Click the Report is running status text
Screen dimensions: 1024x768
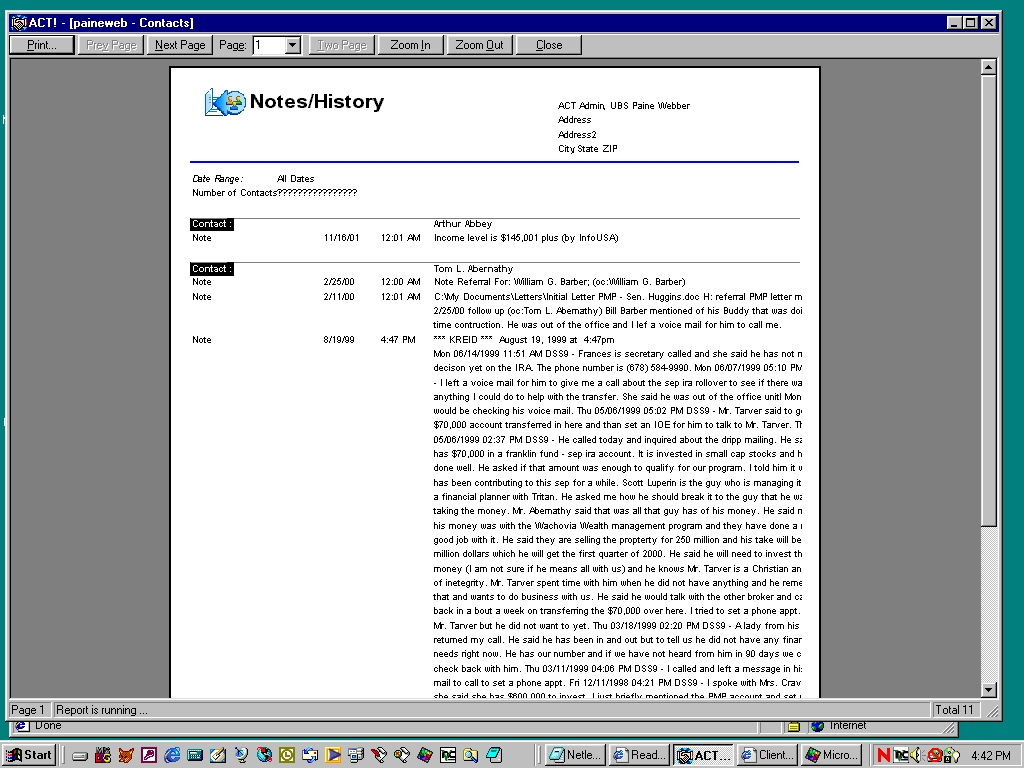(x=101, y=710)
